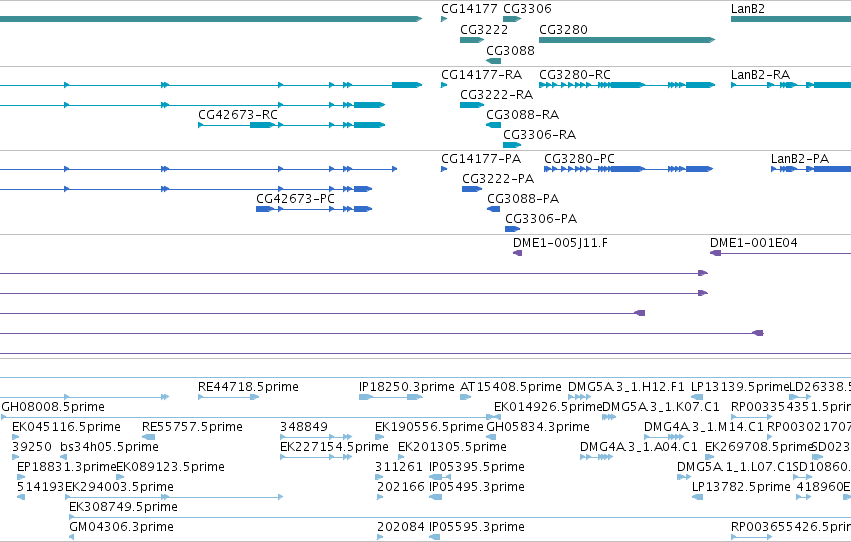Click the IP05395.5prime EST label
This screenshot has height=542, width=851.
[x=477, y=467]
